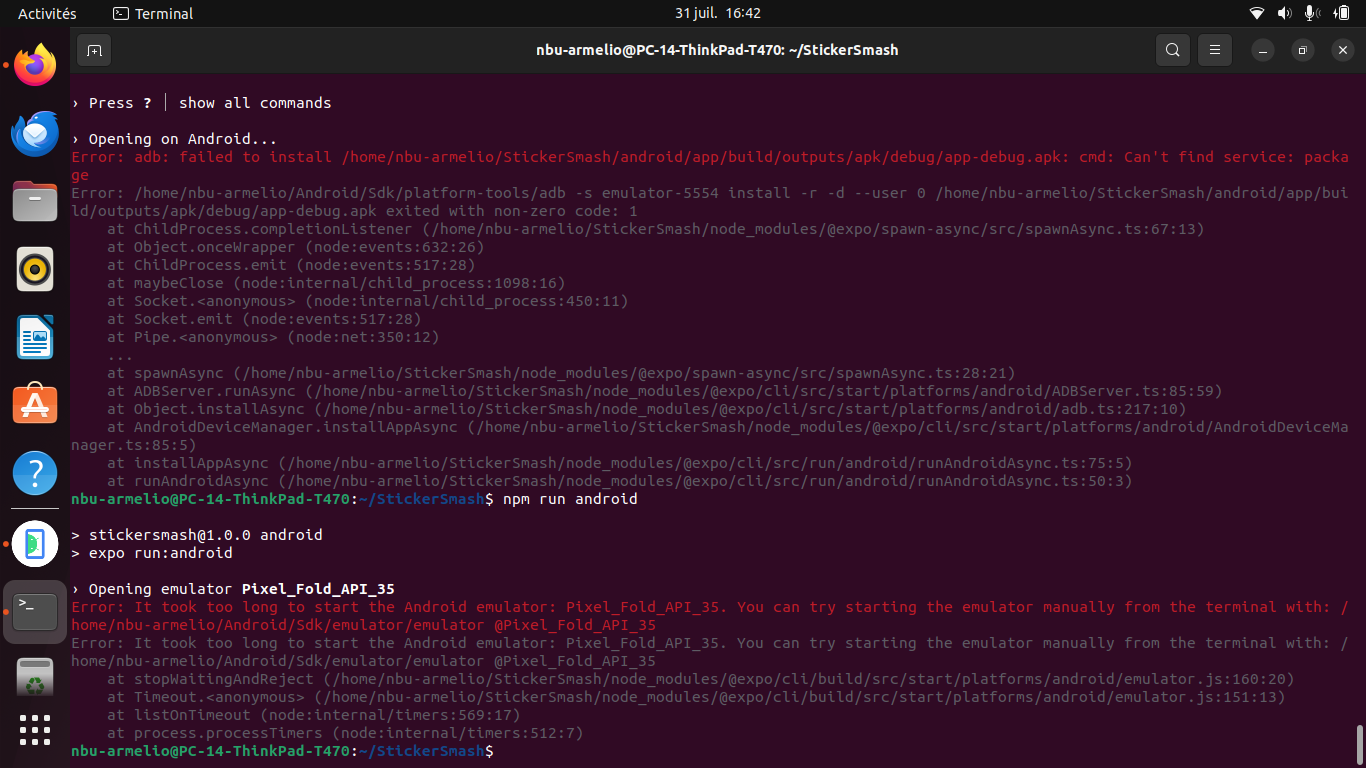Open the Files manager in dock
Image resolution: width=1366 pixels, height=768 pixels.
35,202
